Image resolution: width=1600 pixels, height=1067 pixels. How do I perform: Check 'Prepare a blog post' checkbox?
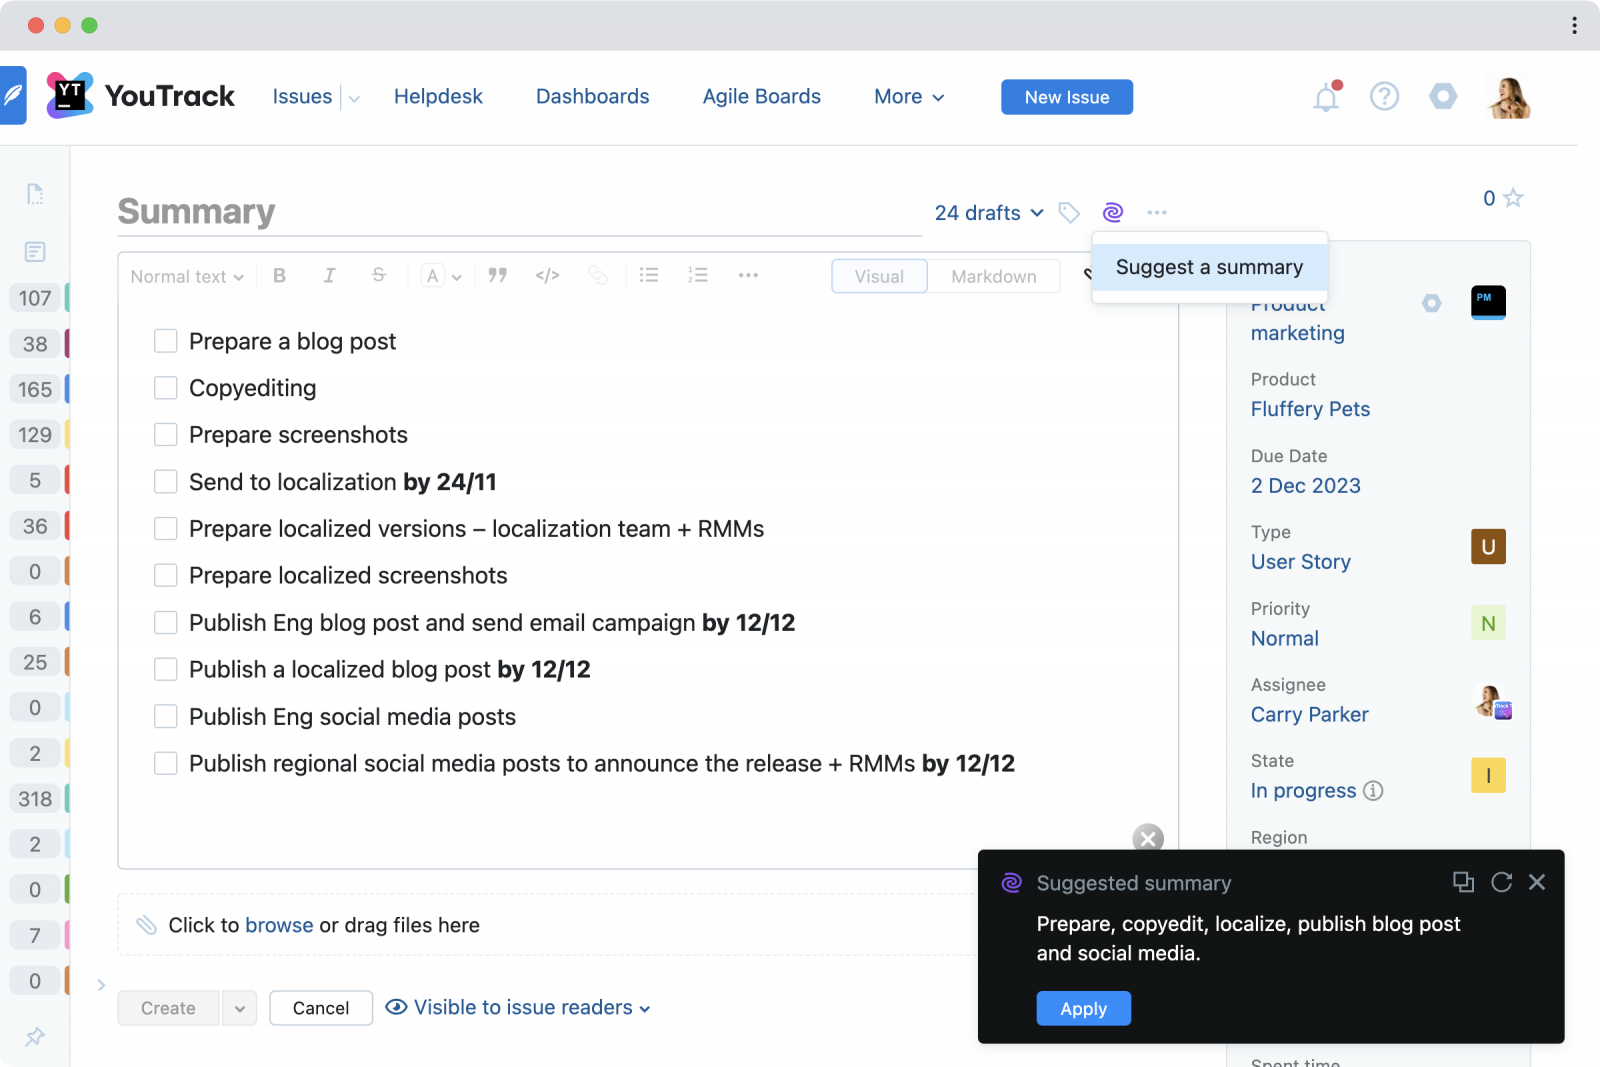(x=166, y=341)
